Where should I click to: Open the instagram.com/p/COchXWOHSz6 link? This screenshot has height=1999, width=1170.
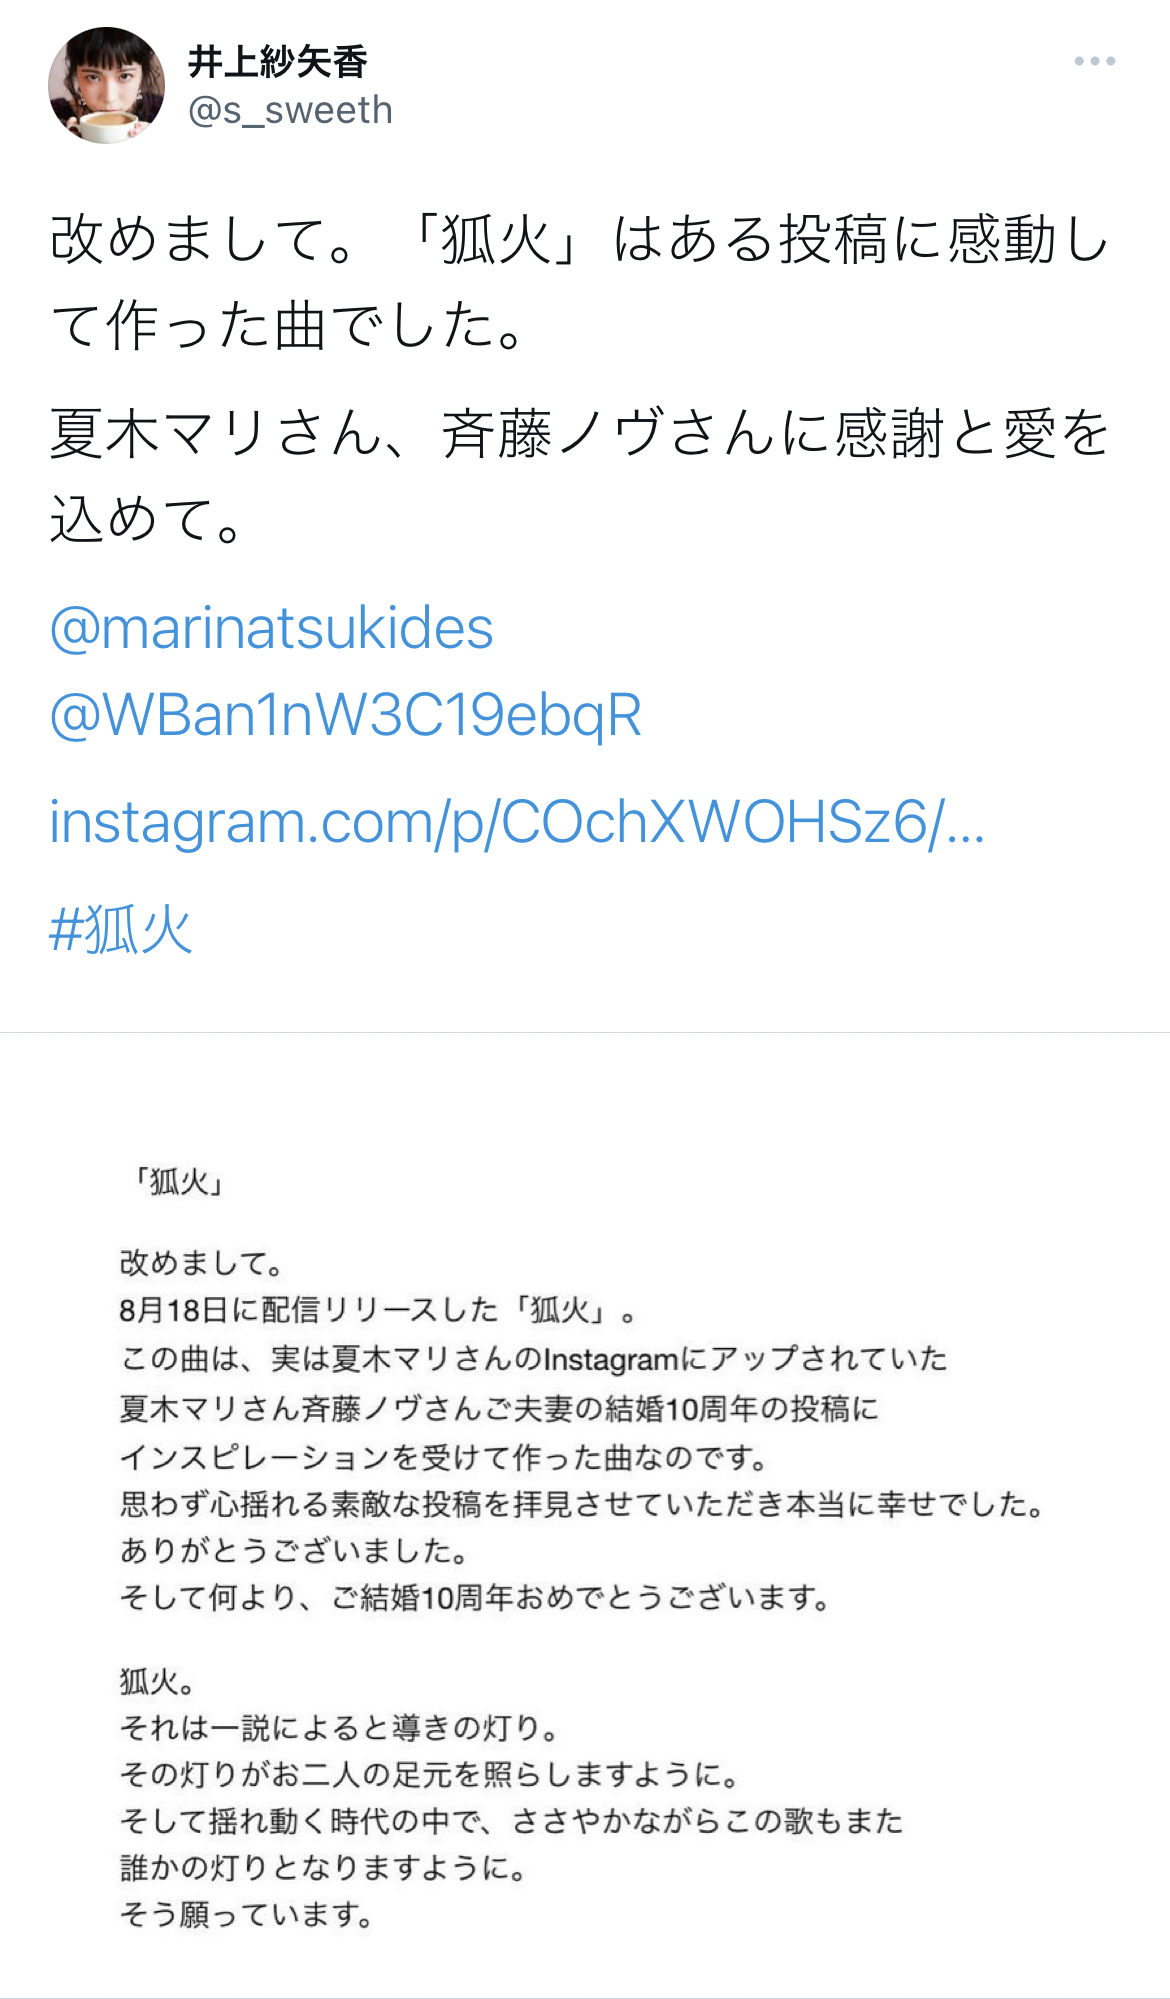[517, 822]
